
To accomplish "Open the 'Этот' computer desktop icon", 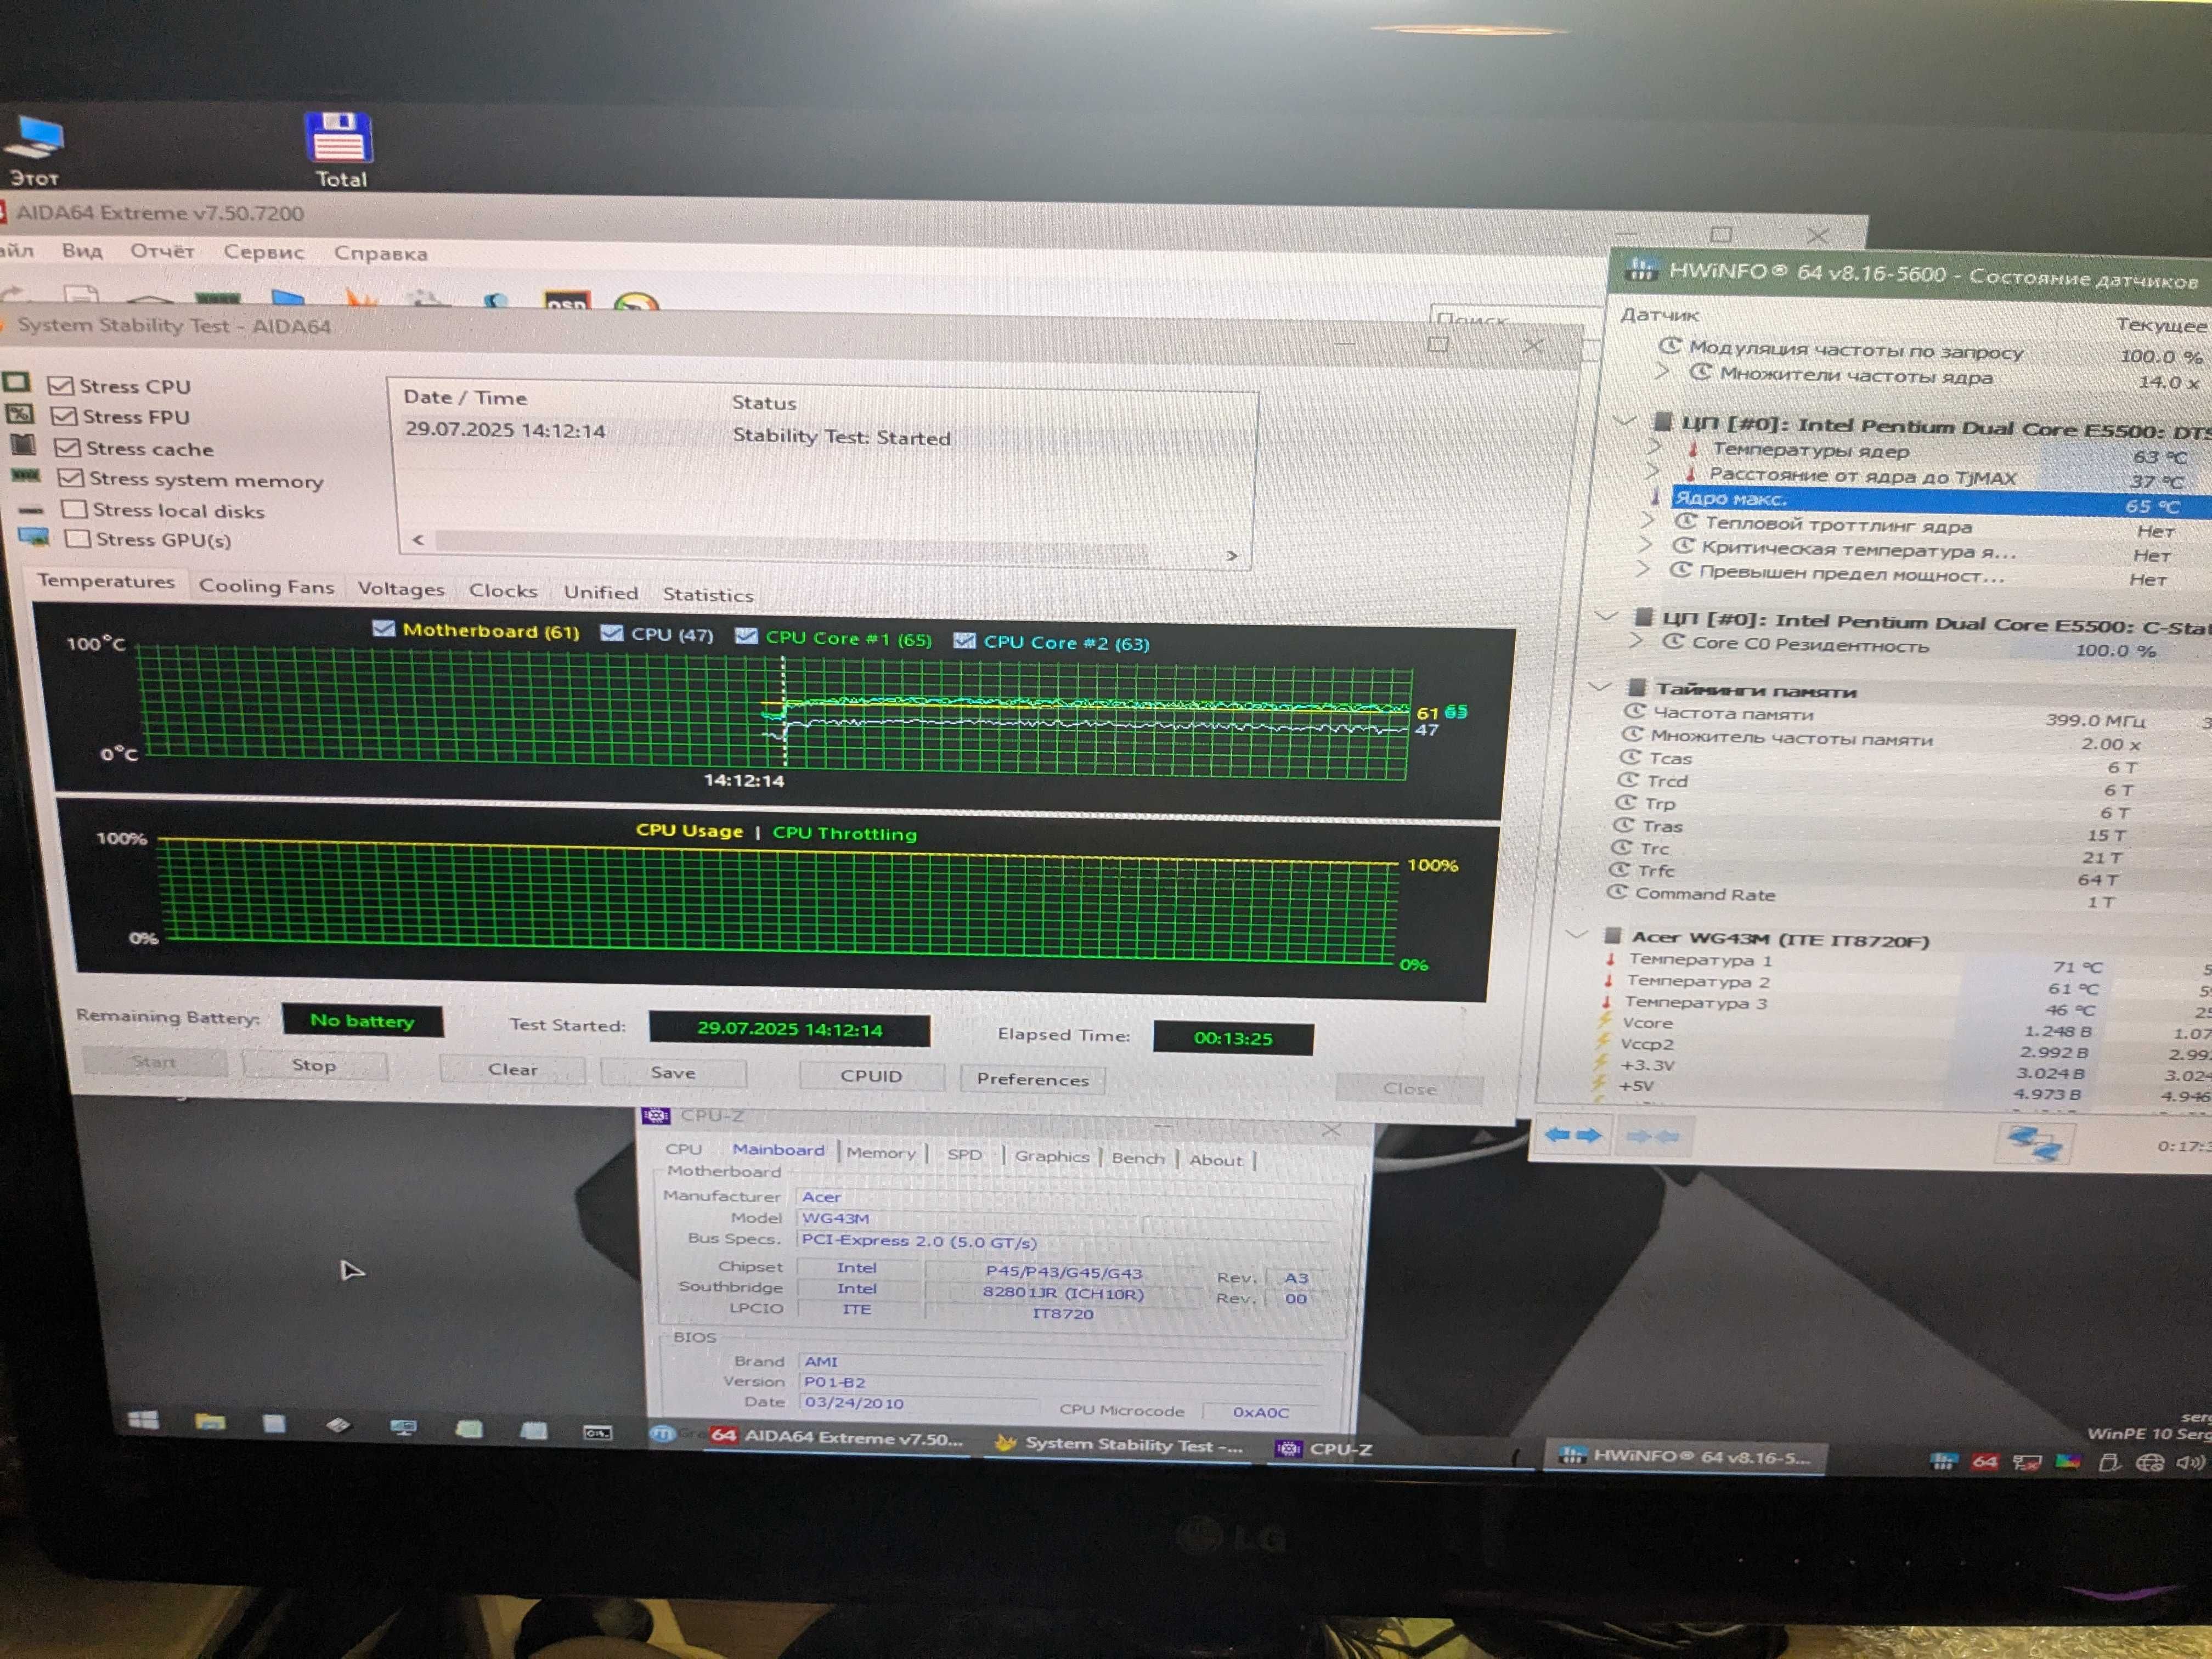I will (x=35, y=151).
